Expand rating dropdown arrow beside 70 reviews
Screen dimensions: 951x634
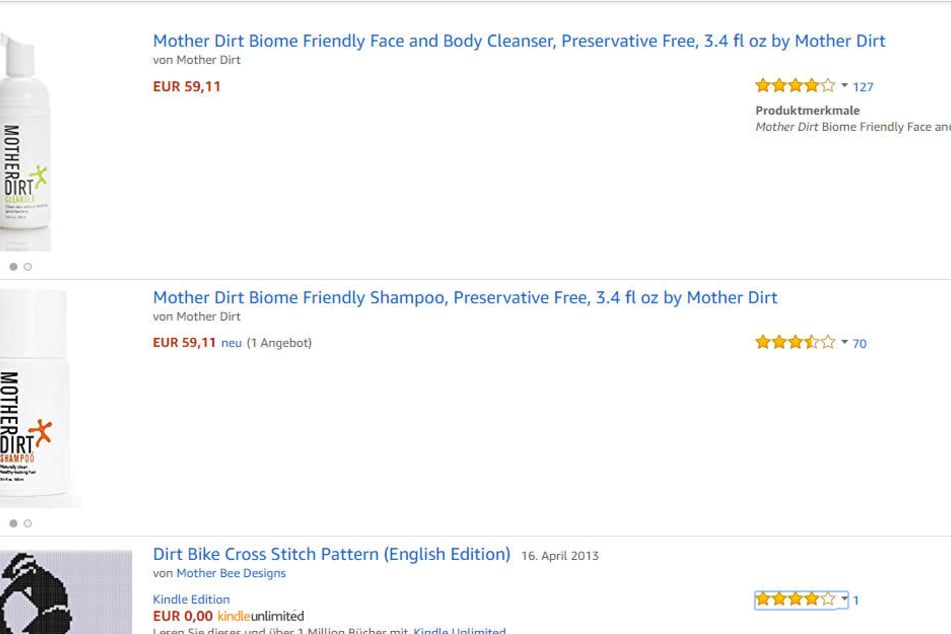tap(844, 342)
